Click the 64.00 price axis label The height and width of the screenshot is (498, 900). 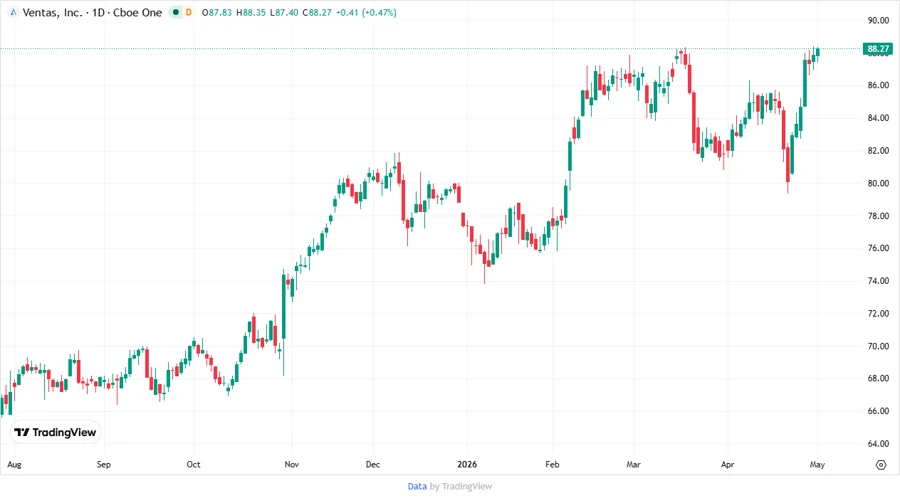(x=878, y=444)
